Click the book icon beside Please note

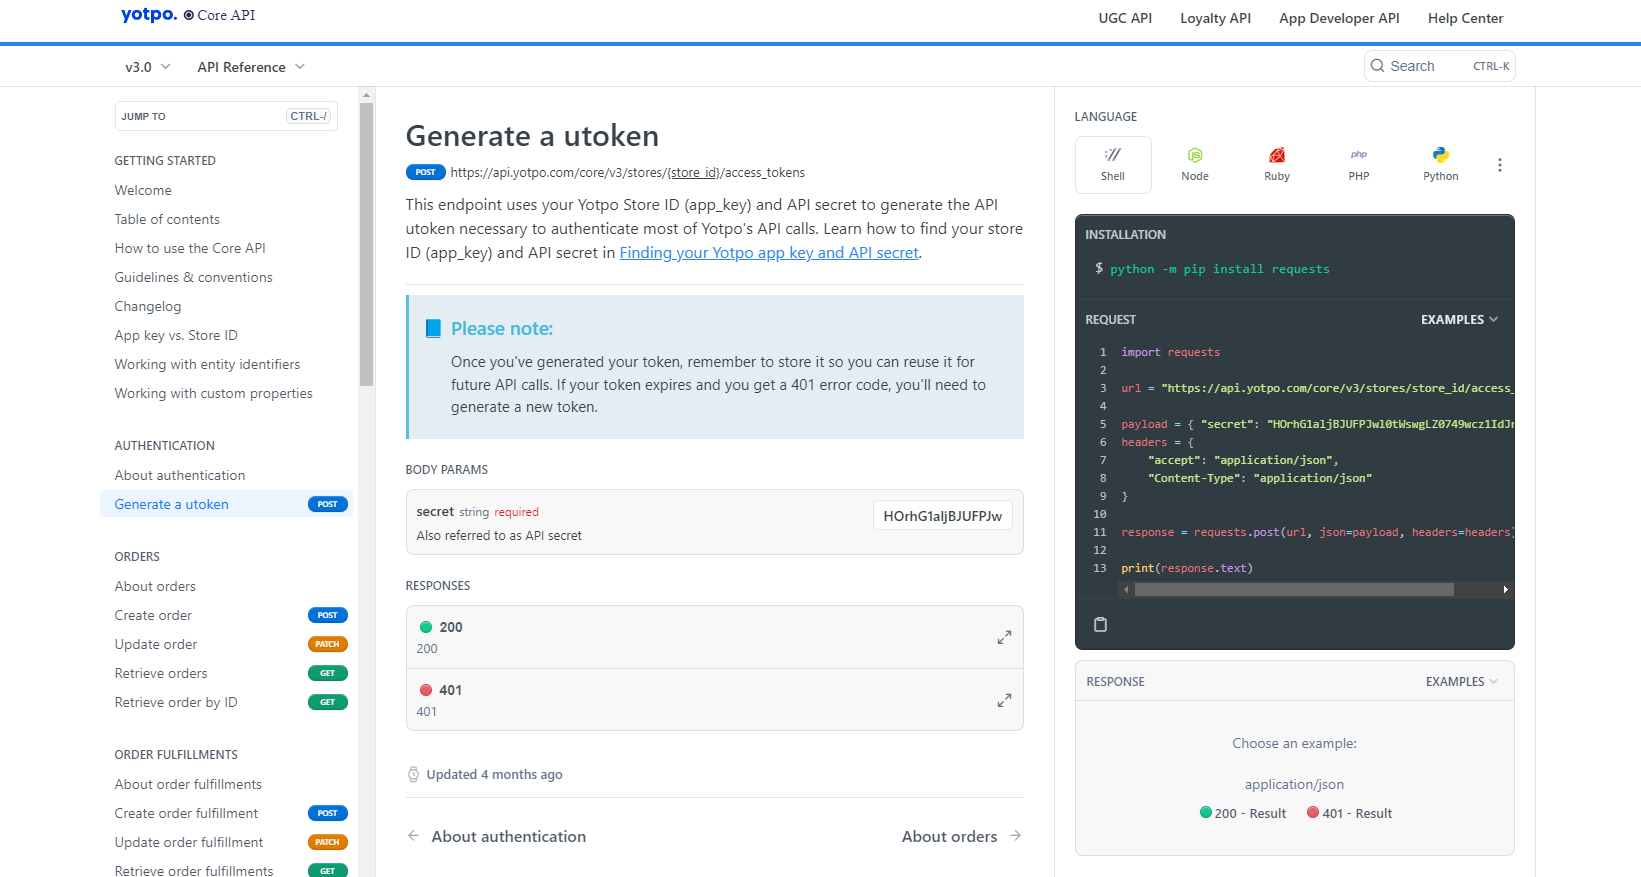click(433, 329)
